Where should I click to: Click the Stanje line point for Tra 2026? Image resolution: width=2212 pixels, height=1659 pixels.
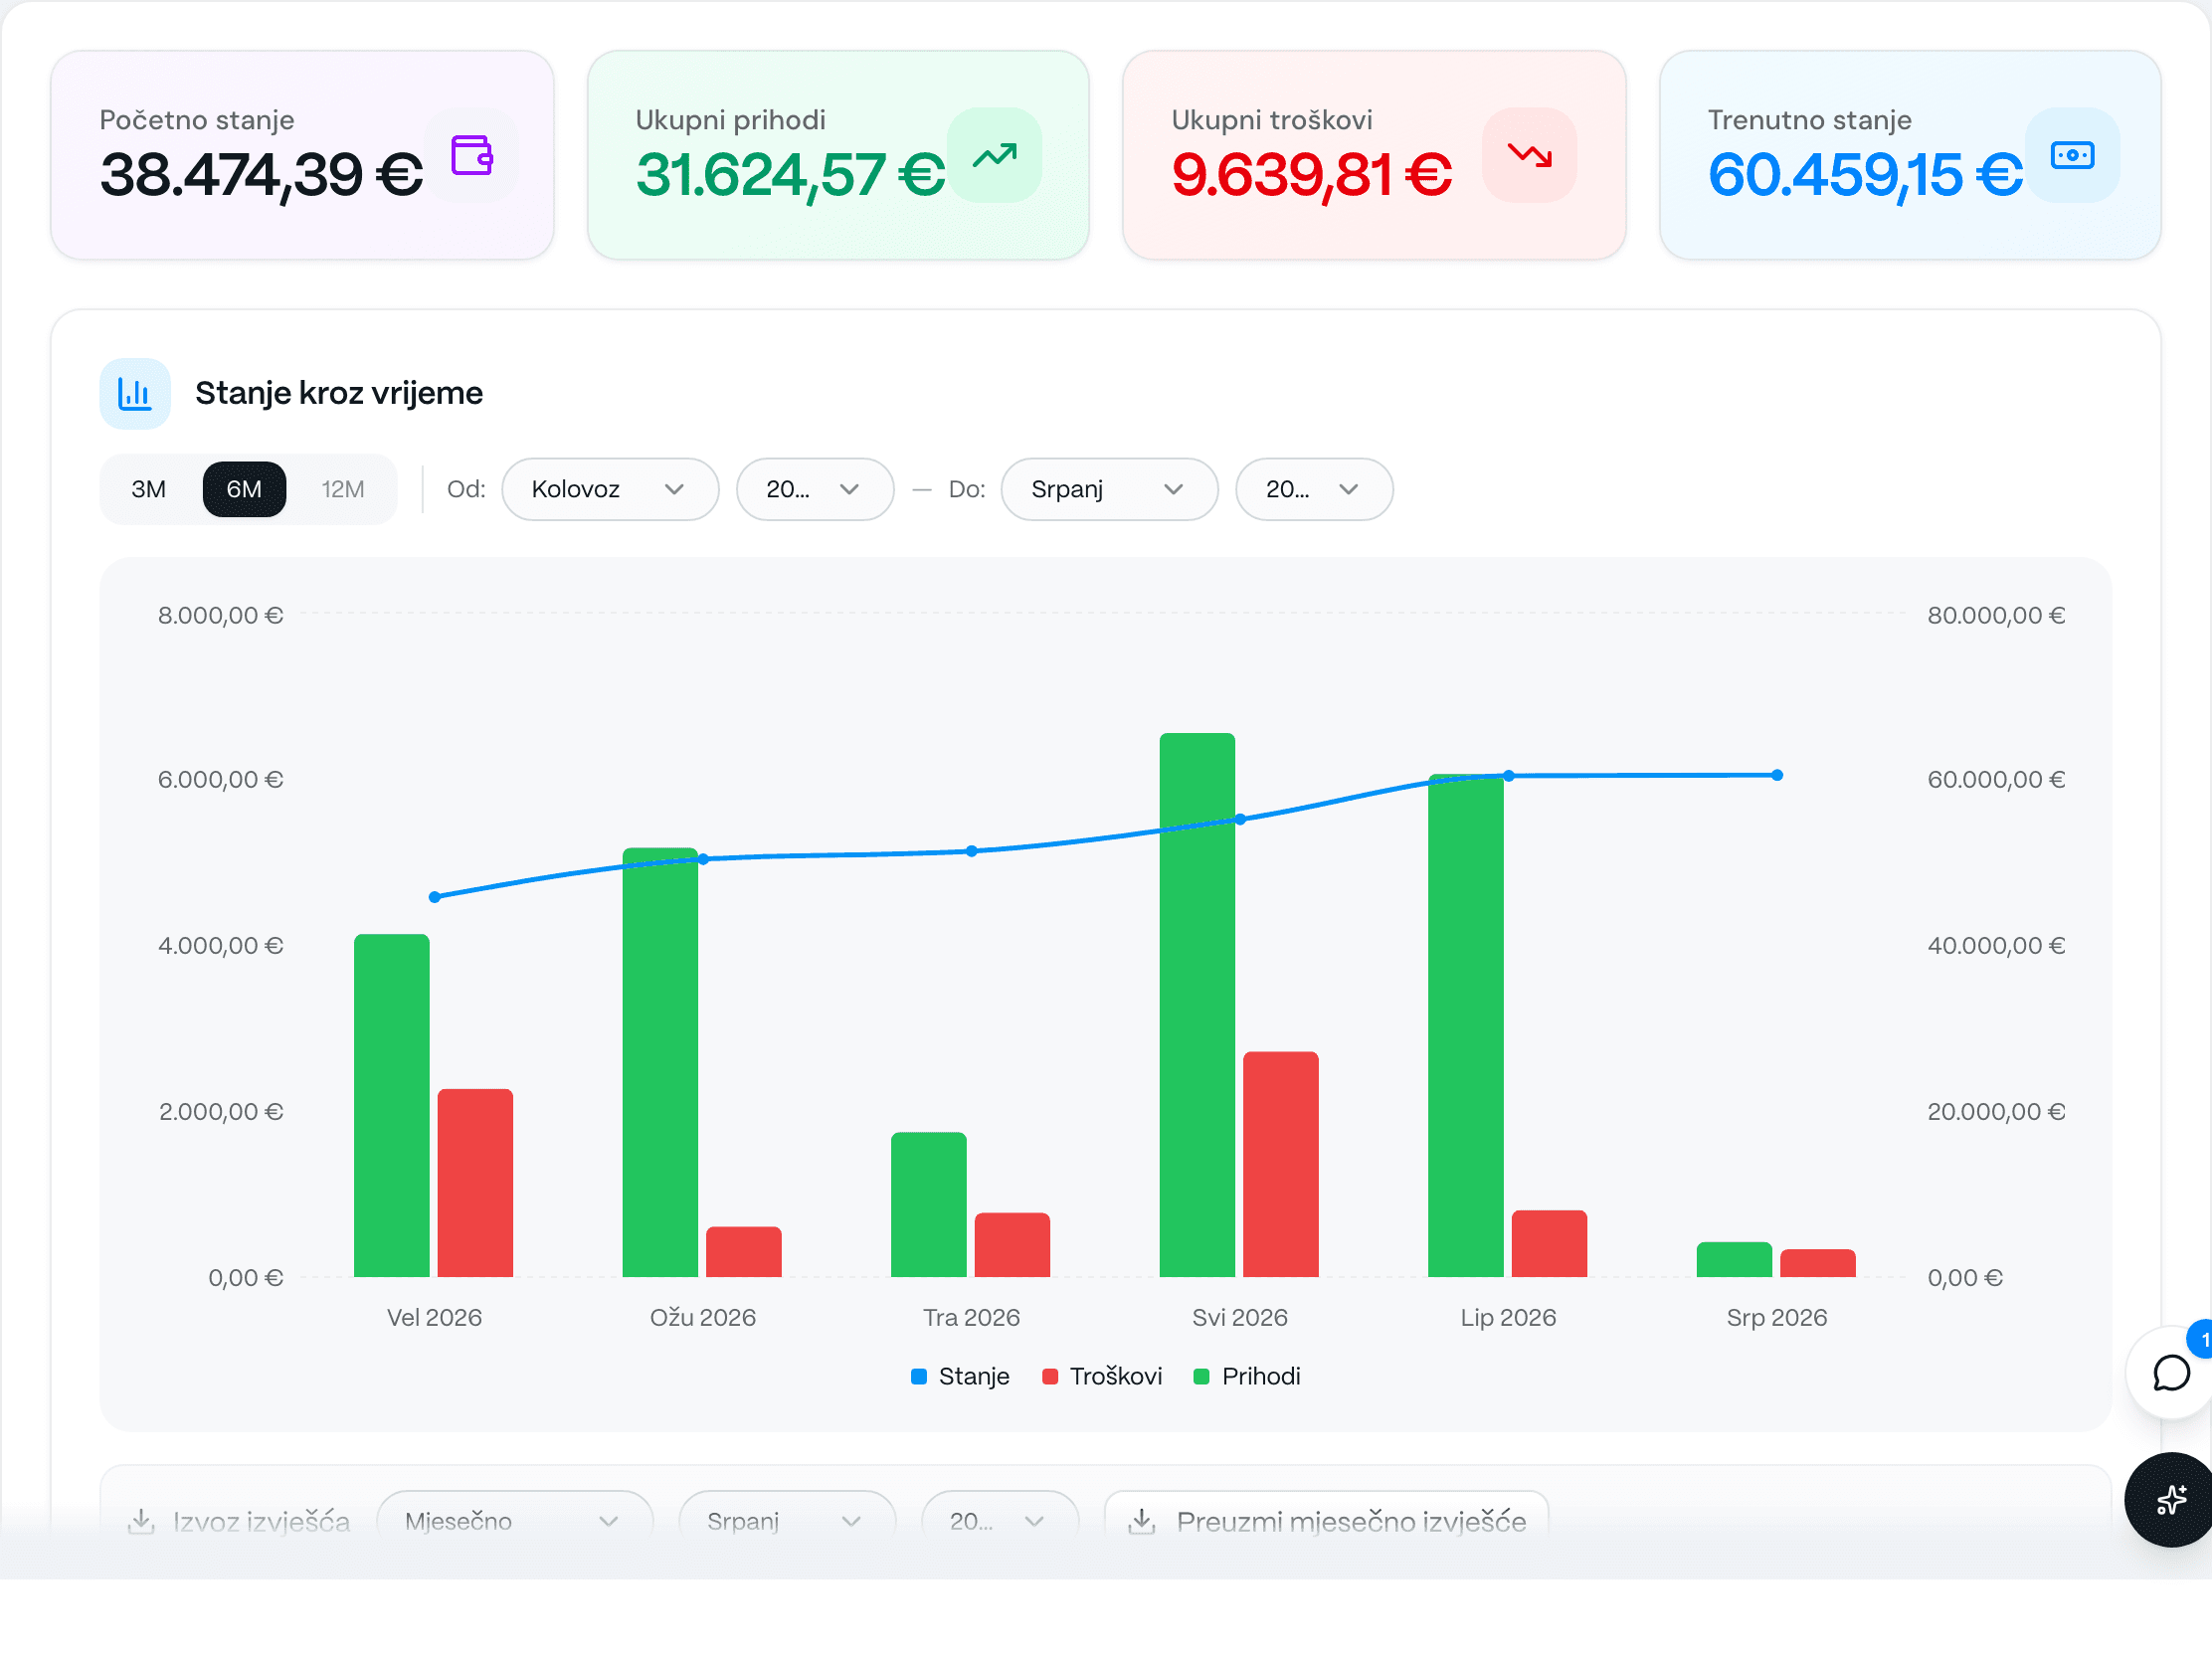972,851
